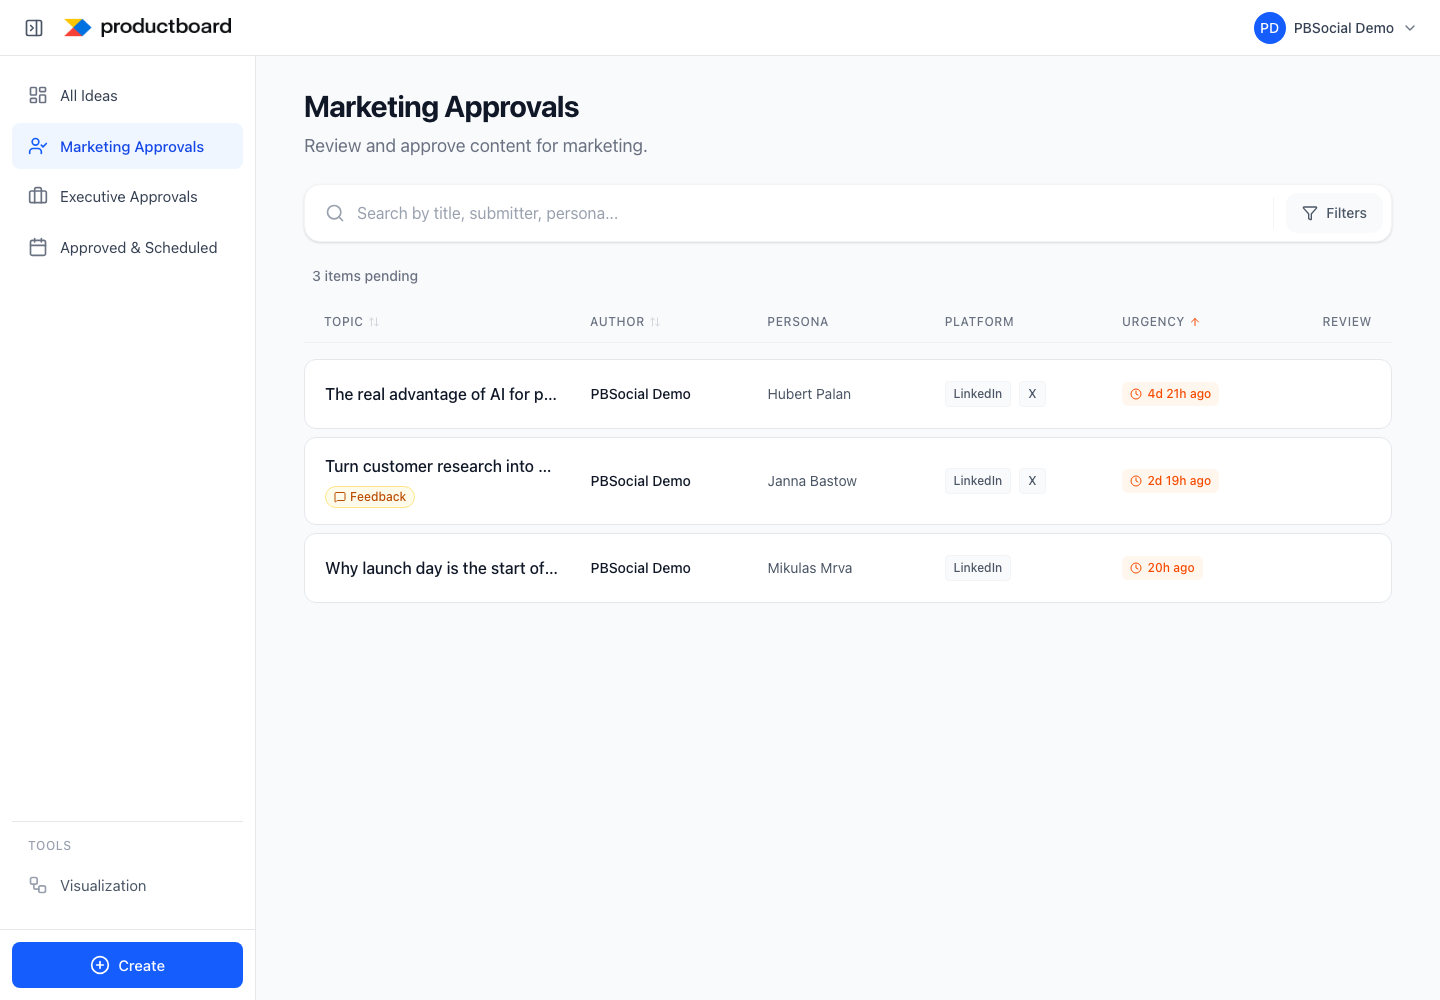Click the X tag in Hubert Palan row
This screenshot has width=1440, height=1000.
pyautogui.click(x=1033, y=394)
